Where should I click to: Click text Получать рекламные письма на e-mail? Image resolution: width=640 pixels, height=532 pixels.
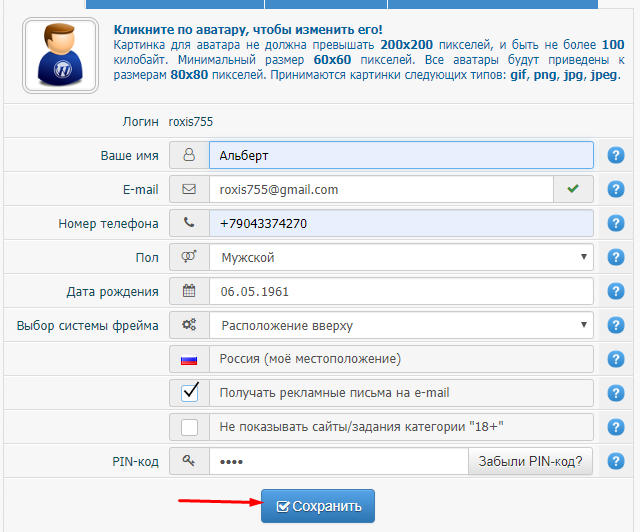pos(334,393)
